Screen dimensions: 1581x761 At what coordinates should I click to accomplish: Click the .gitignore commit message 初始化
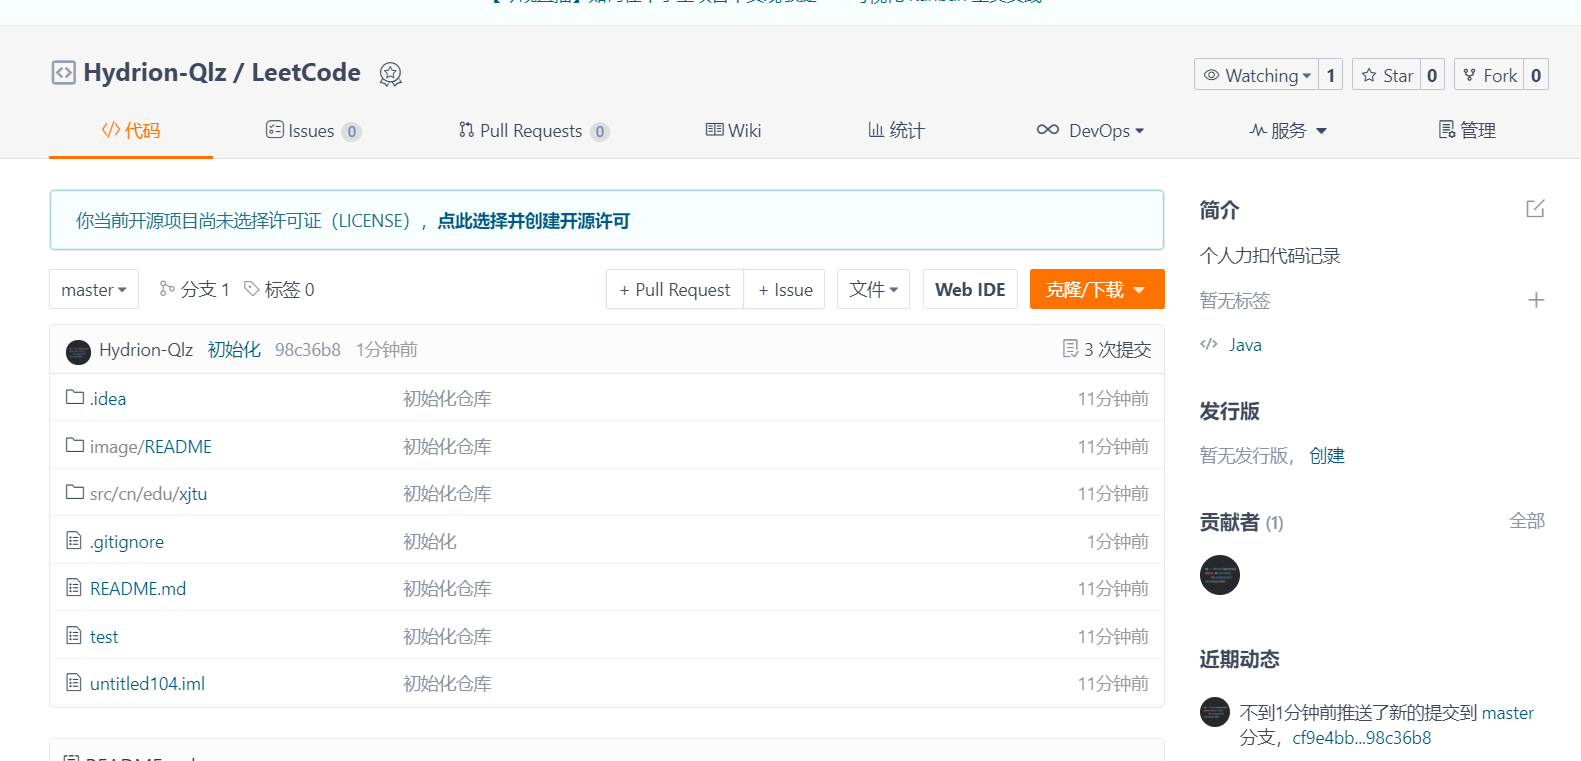430,542
